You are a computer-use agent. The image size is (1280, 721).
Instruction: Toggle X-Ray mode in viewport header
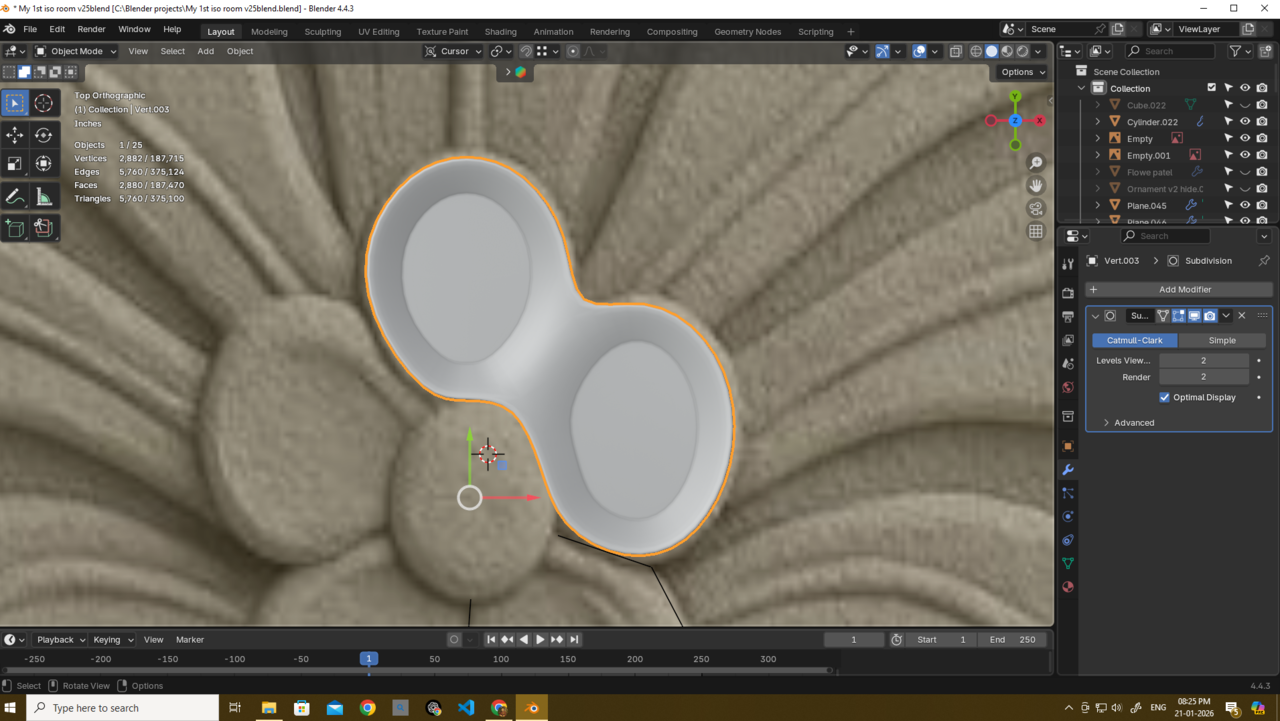point(956,51)
